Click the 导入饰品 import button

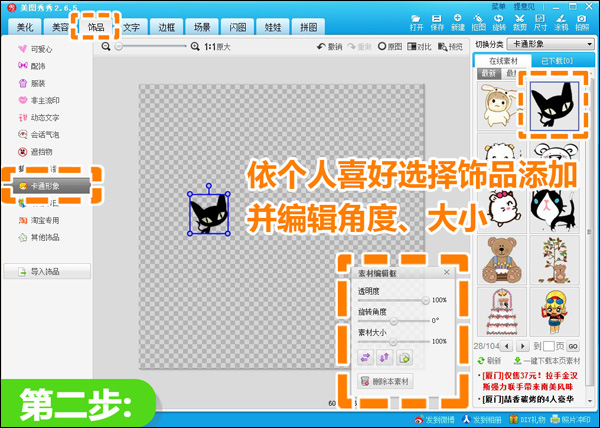[47, 272]
